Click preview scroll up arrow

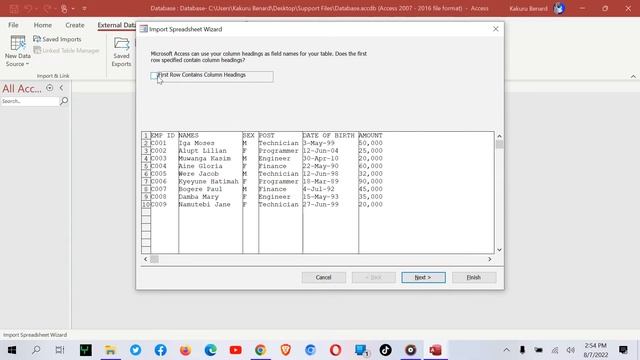[499, 136]
